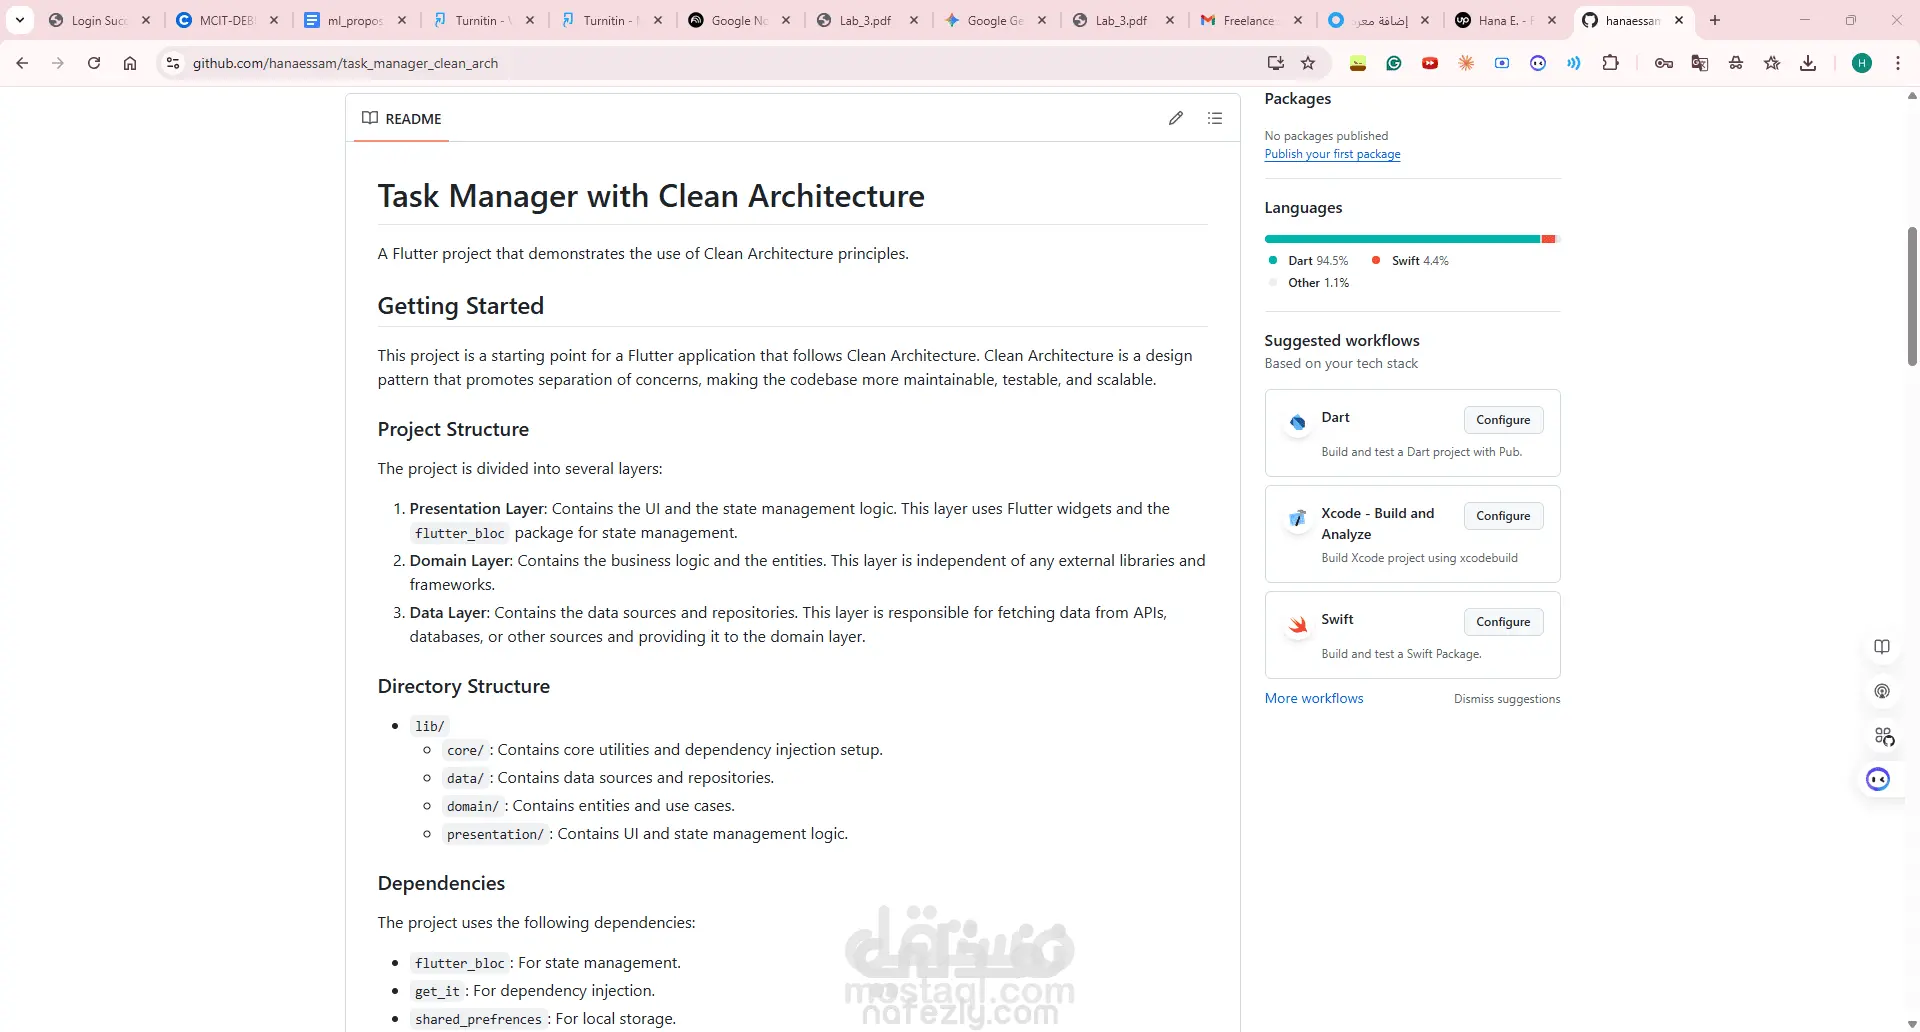
Task: Edit the README with the pencil icon
Action: (1176, 118)
